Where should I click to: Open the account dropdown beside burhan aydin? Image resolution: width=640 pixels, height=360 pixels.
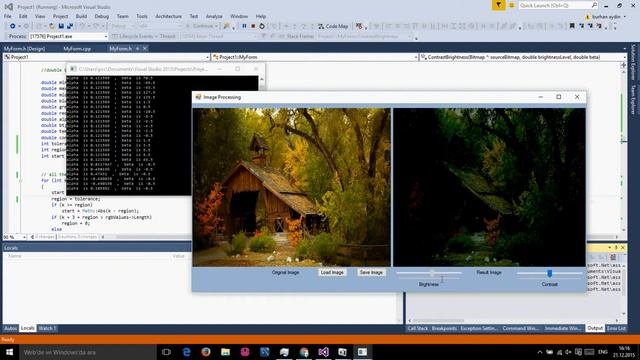point(624,17)
